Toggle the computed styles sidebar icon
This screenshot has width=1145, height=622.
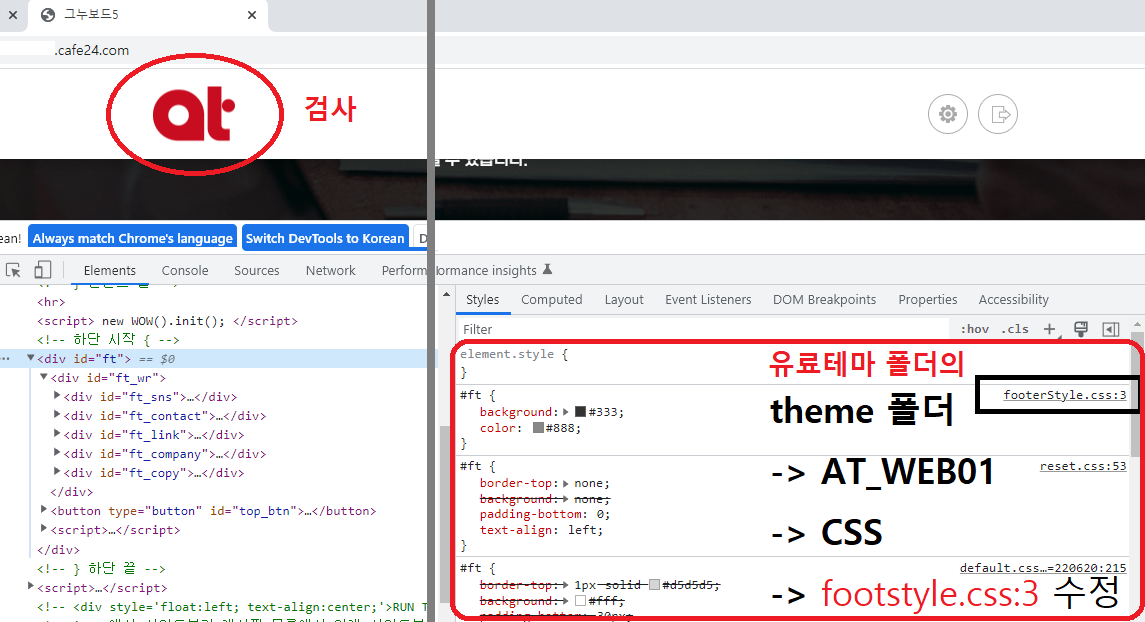[1111, 329]
